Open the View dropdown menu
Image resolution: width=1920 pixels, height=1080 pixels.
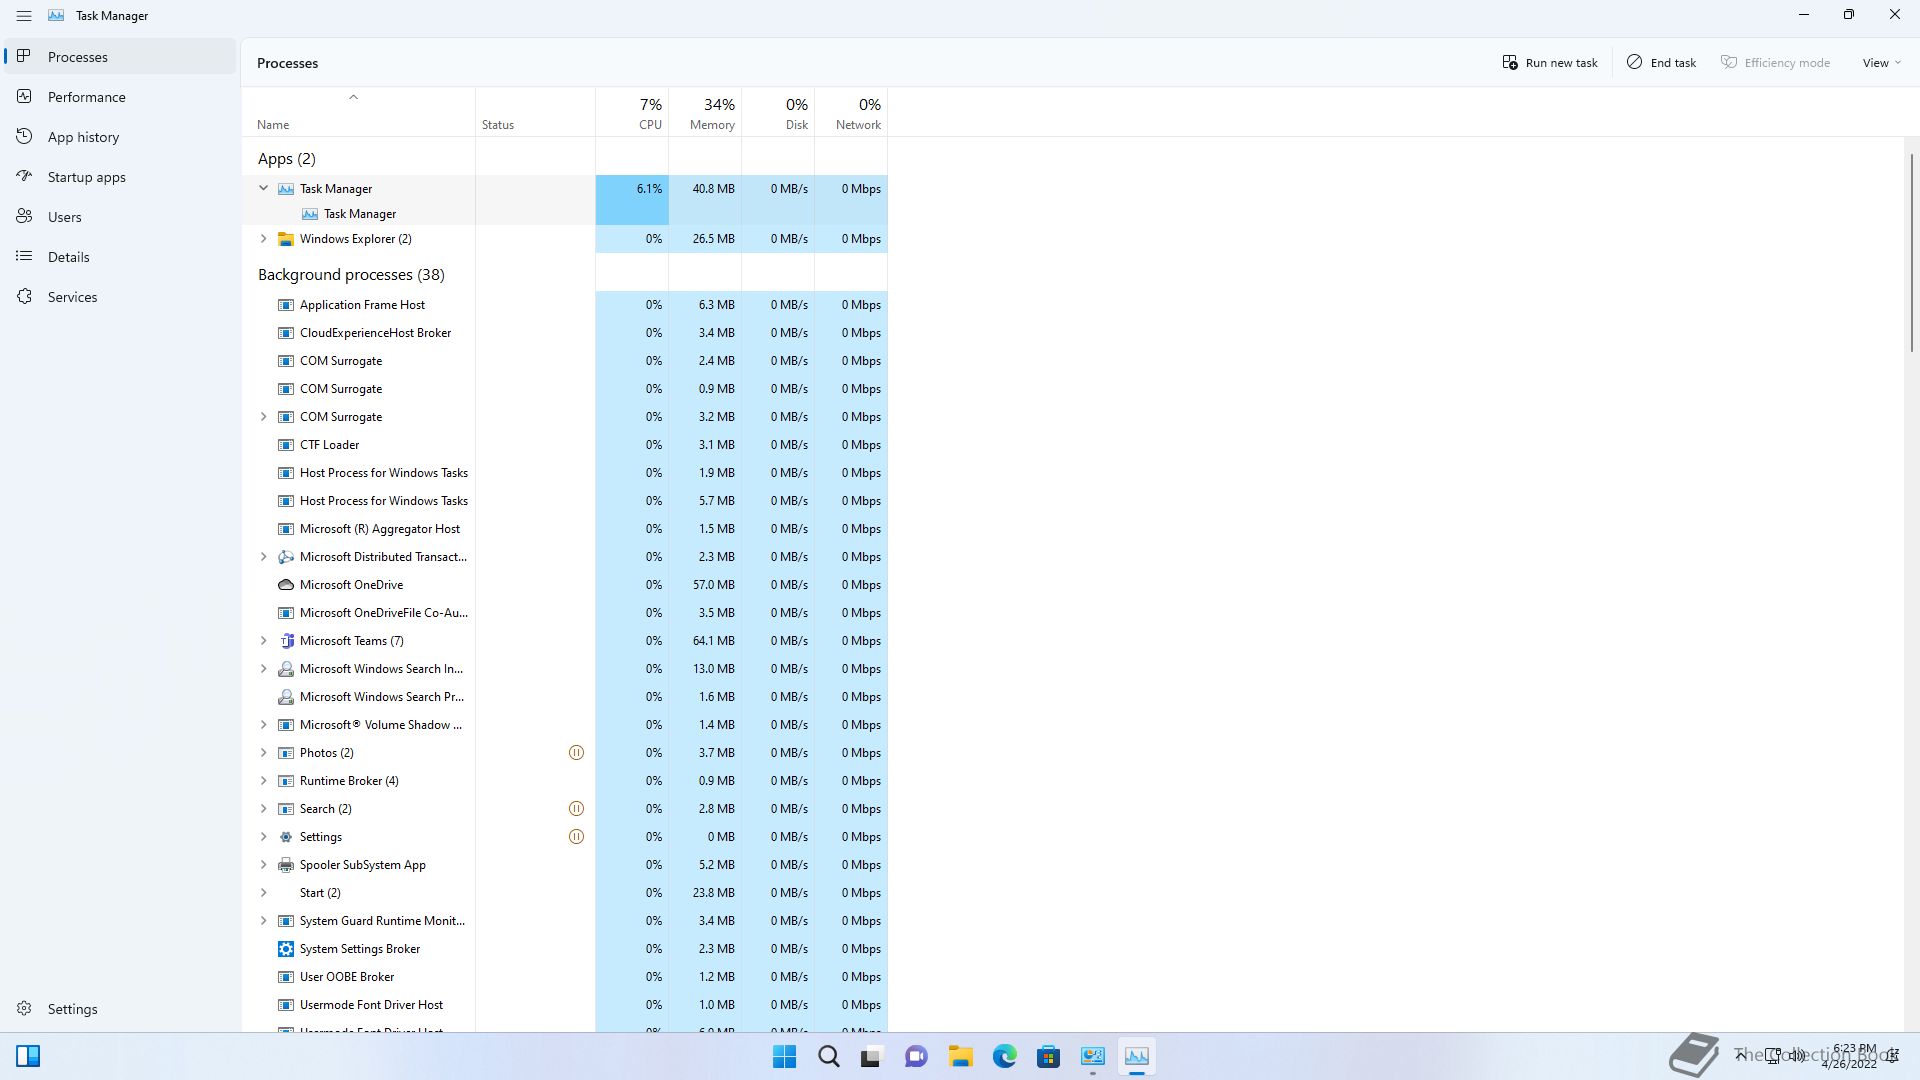pos(1881,62)
